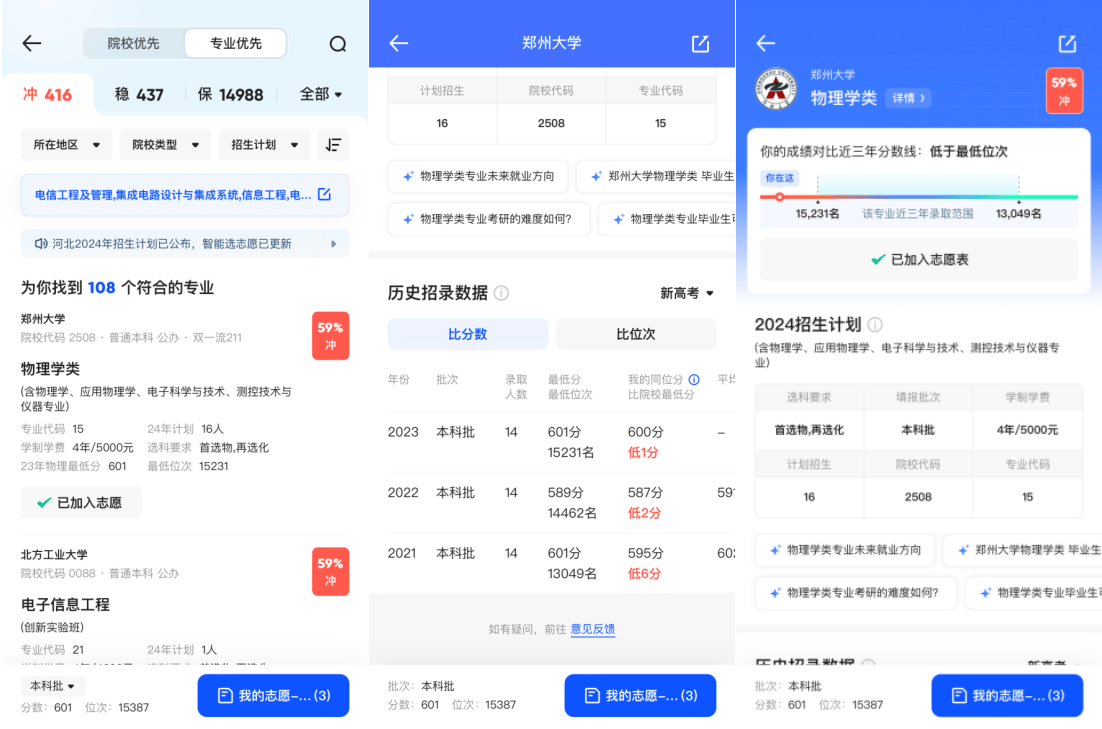
Task: Click the 4年/5000元 tuition cell in the right panel
Action: coord(1027,430)
